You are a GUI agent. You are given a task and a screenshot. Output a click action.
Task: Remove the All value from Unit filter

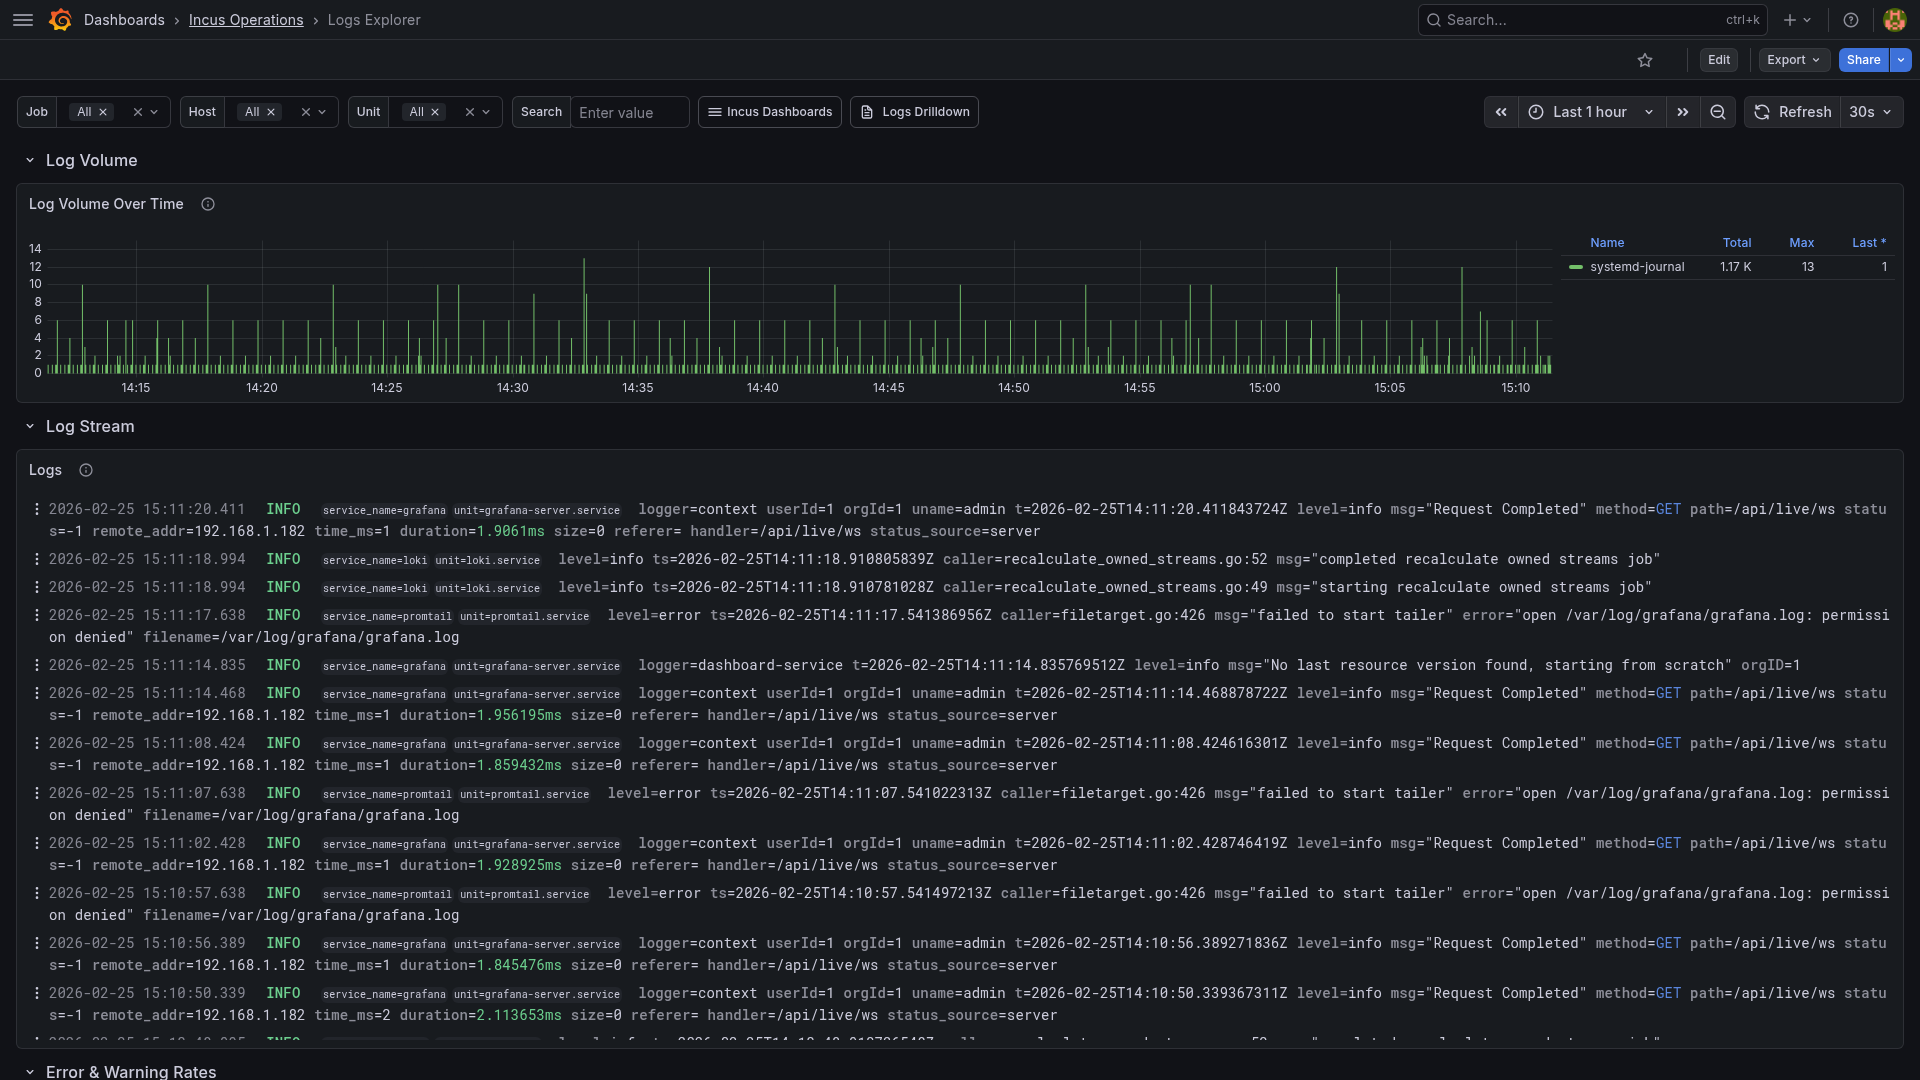[435, 112]
